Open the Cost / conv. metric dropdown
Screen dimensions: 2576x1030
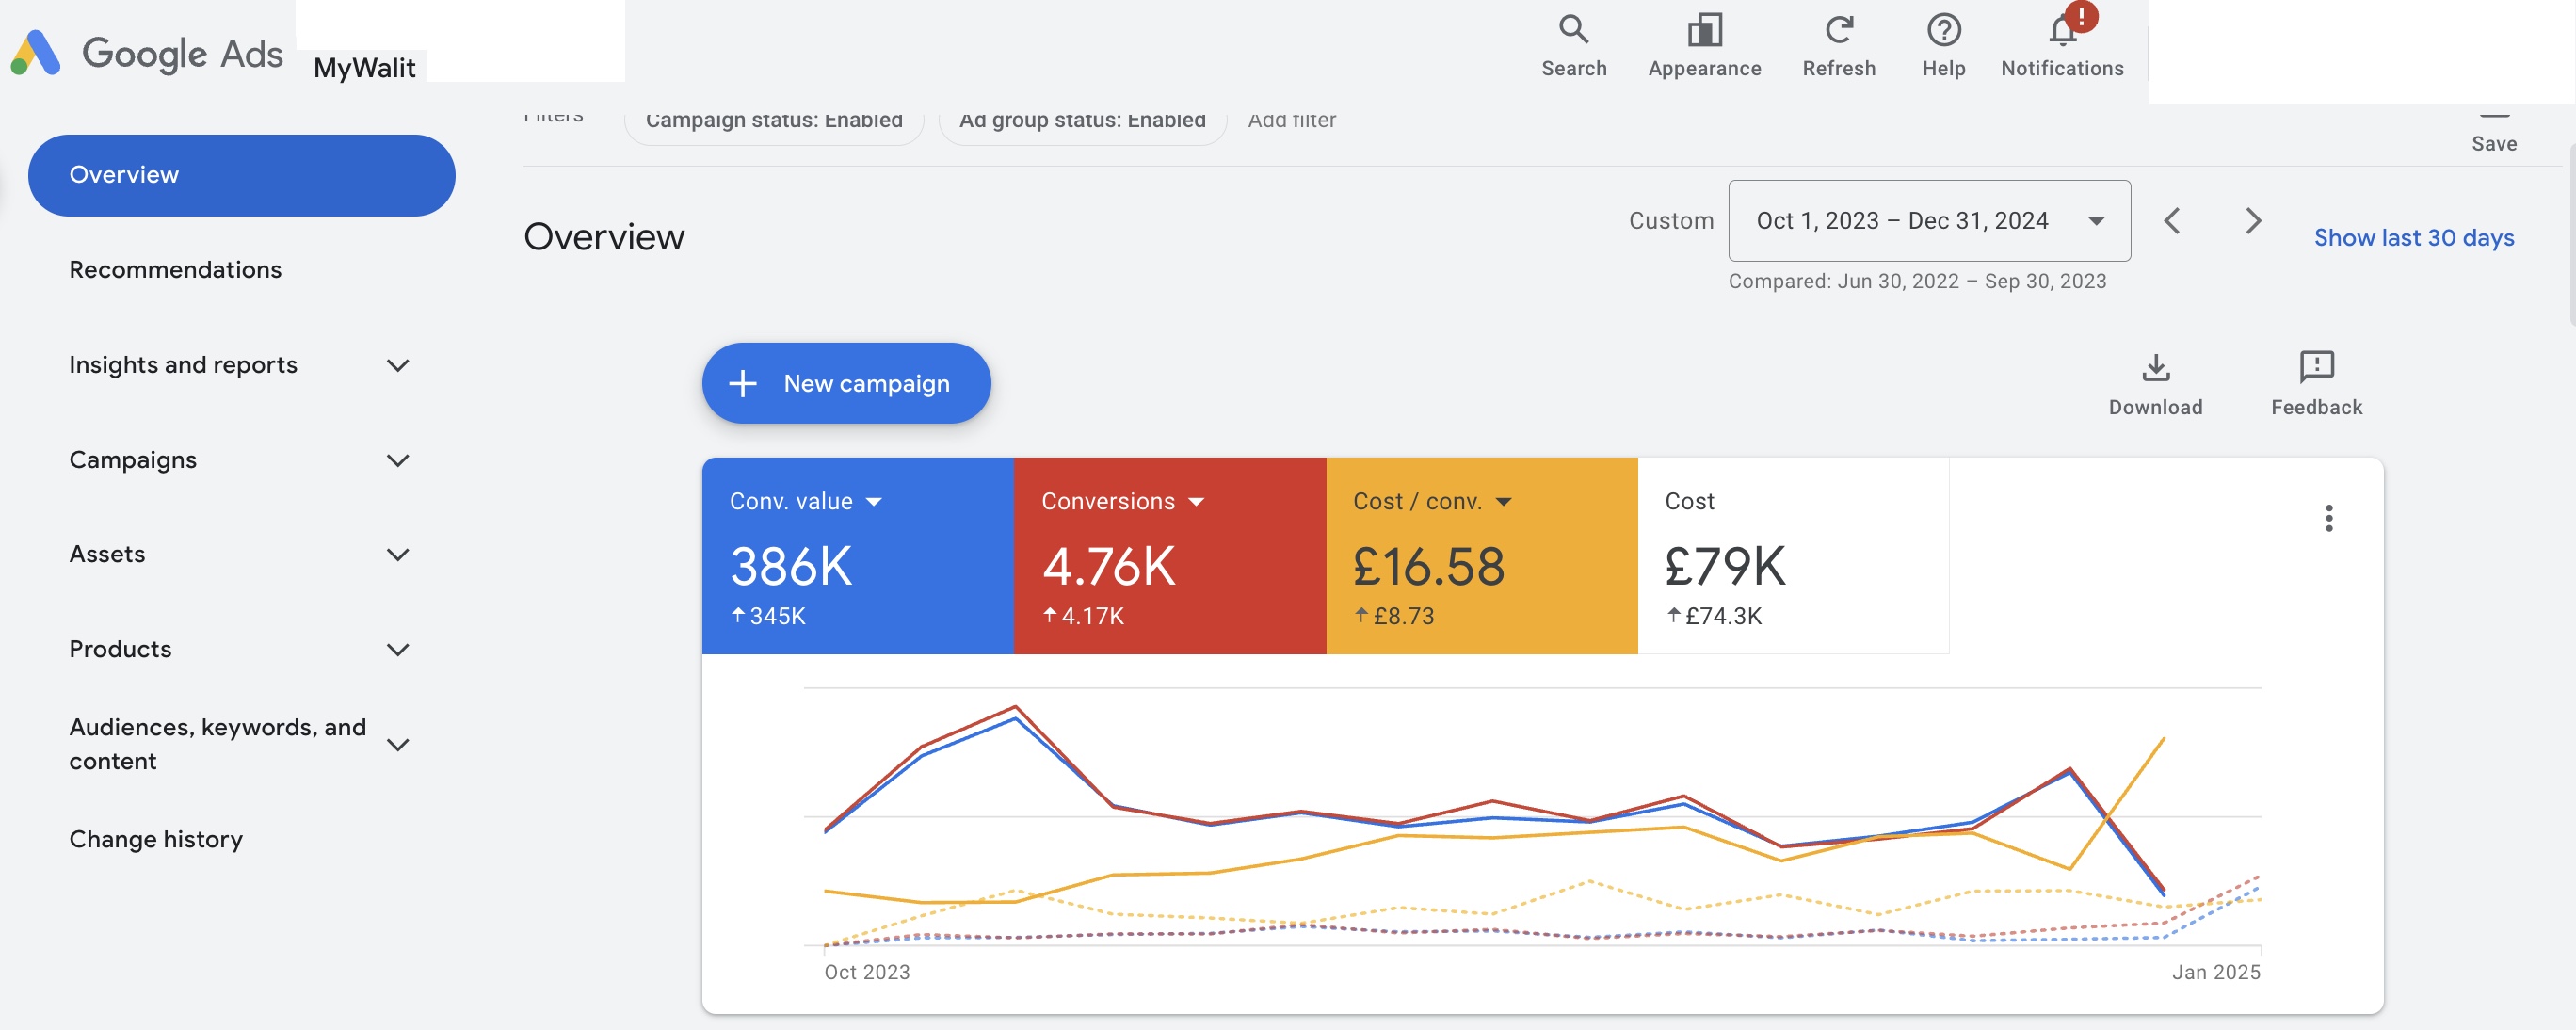click(1503, 502)
